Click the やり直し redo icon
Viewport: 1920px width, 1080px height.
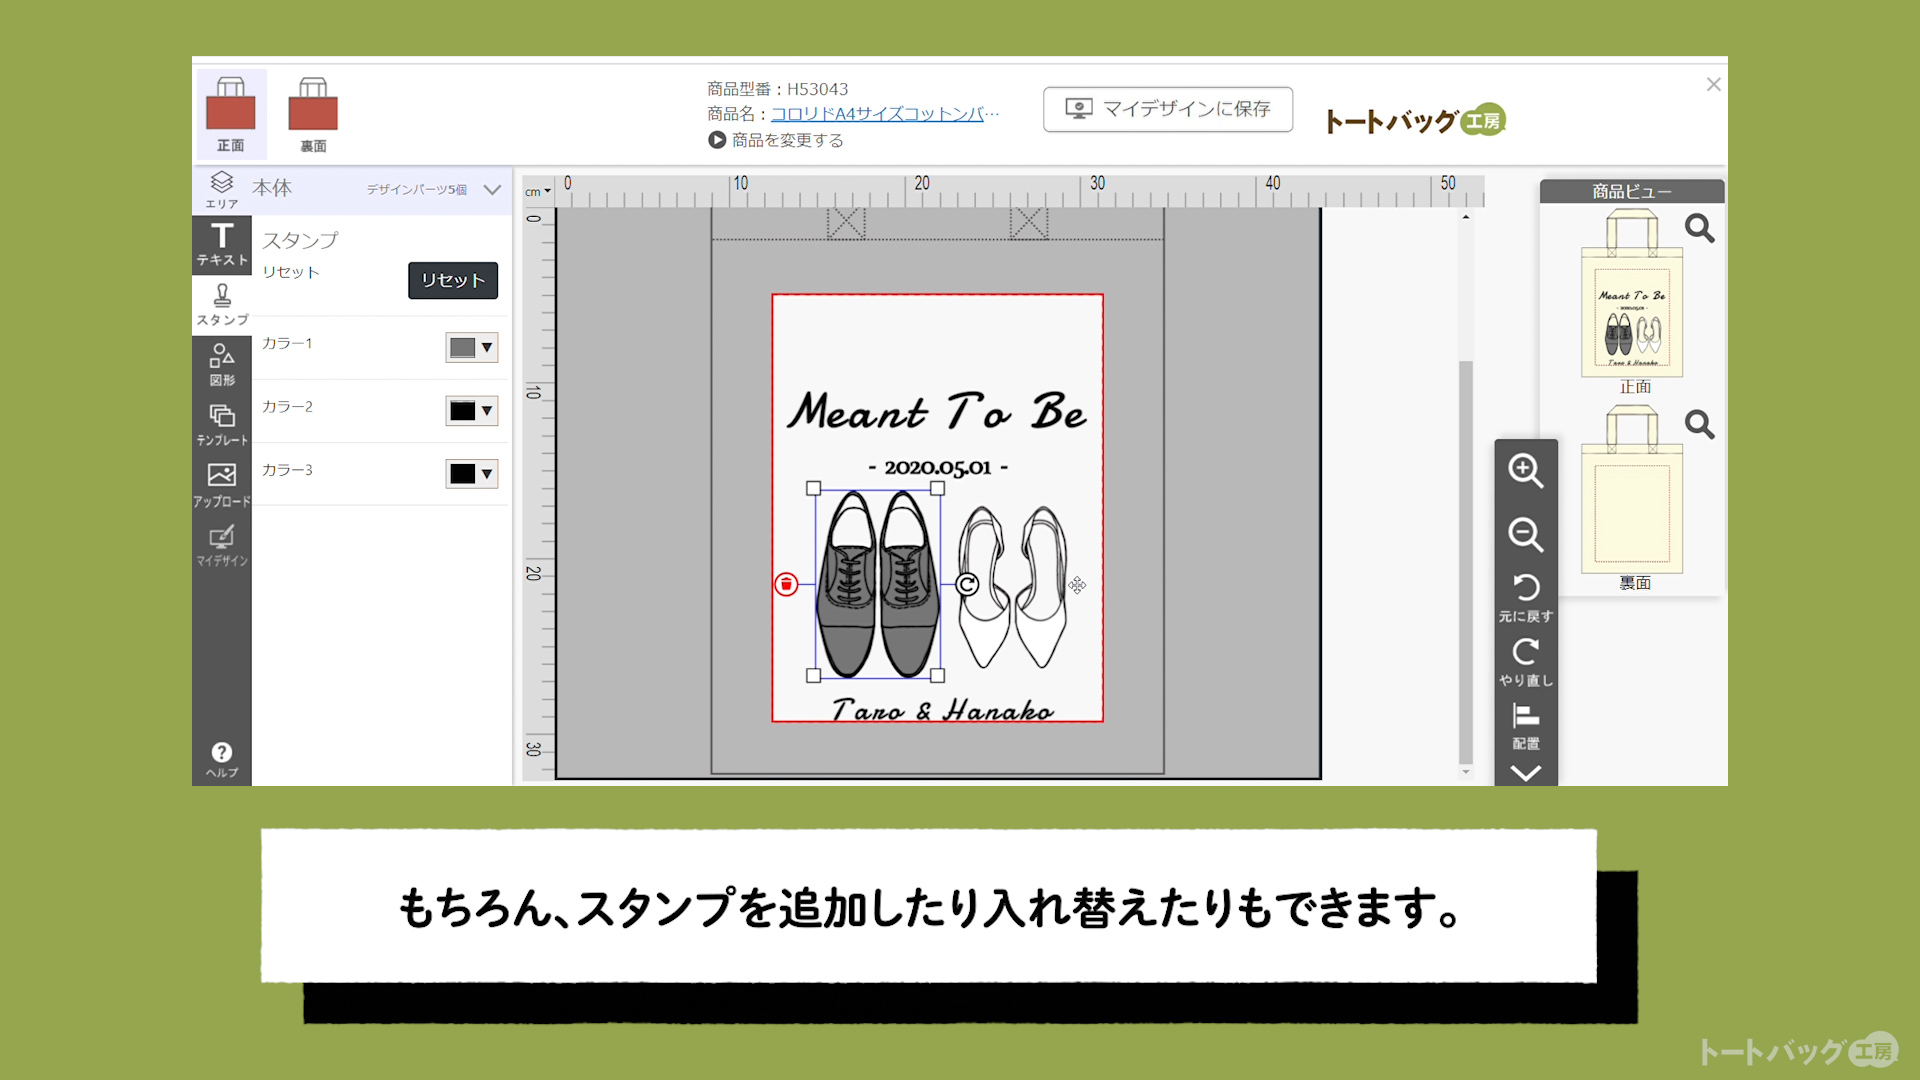click(1526, 662)
